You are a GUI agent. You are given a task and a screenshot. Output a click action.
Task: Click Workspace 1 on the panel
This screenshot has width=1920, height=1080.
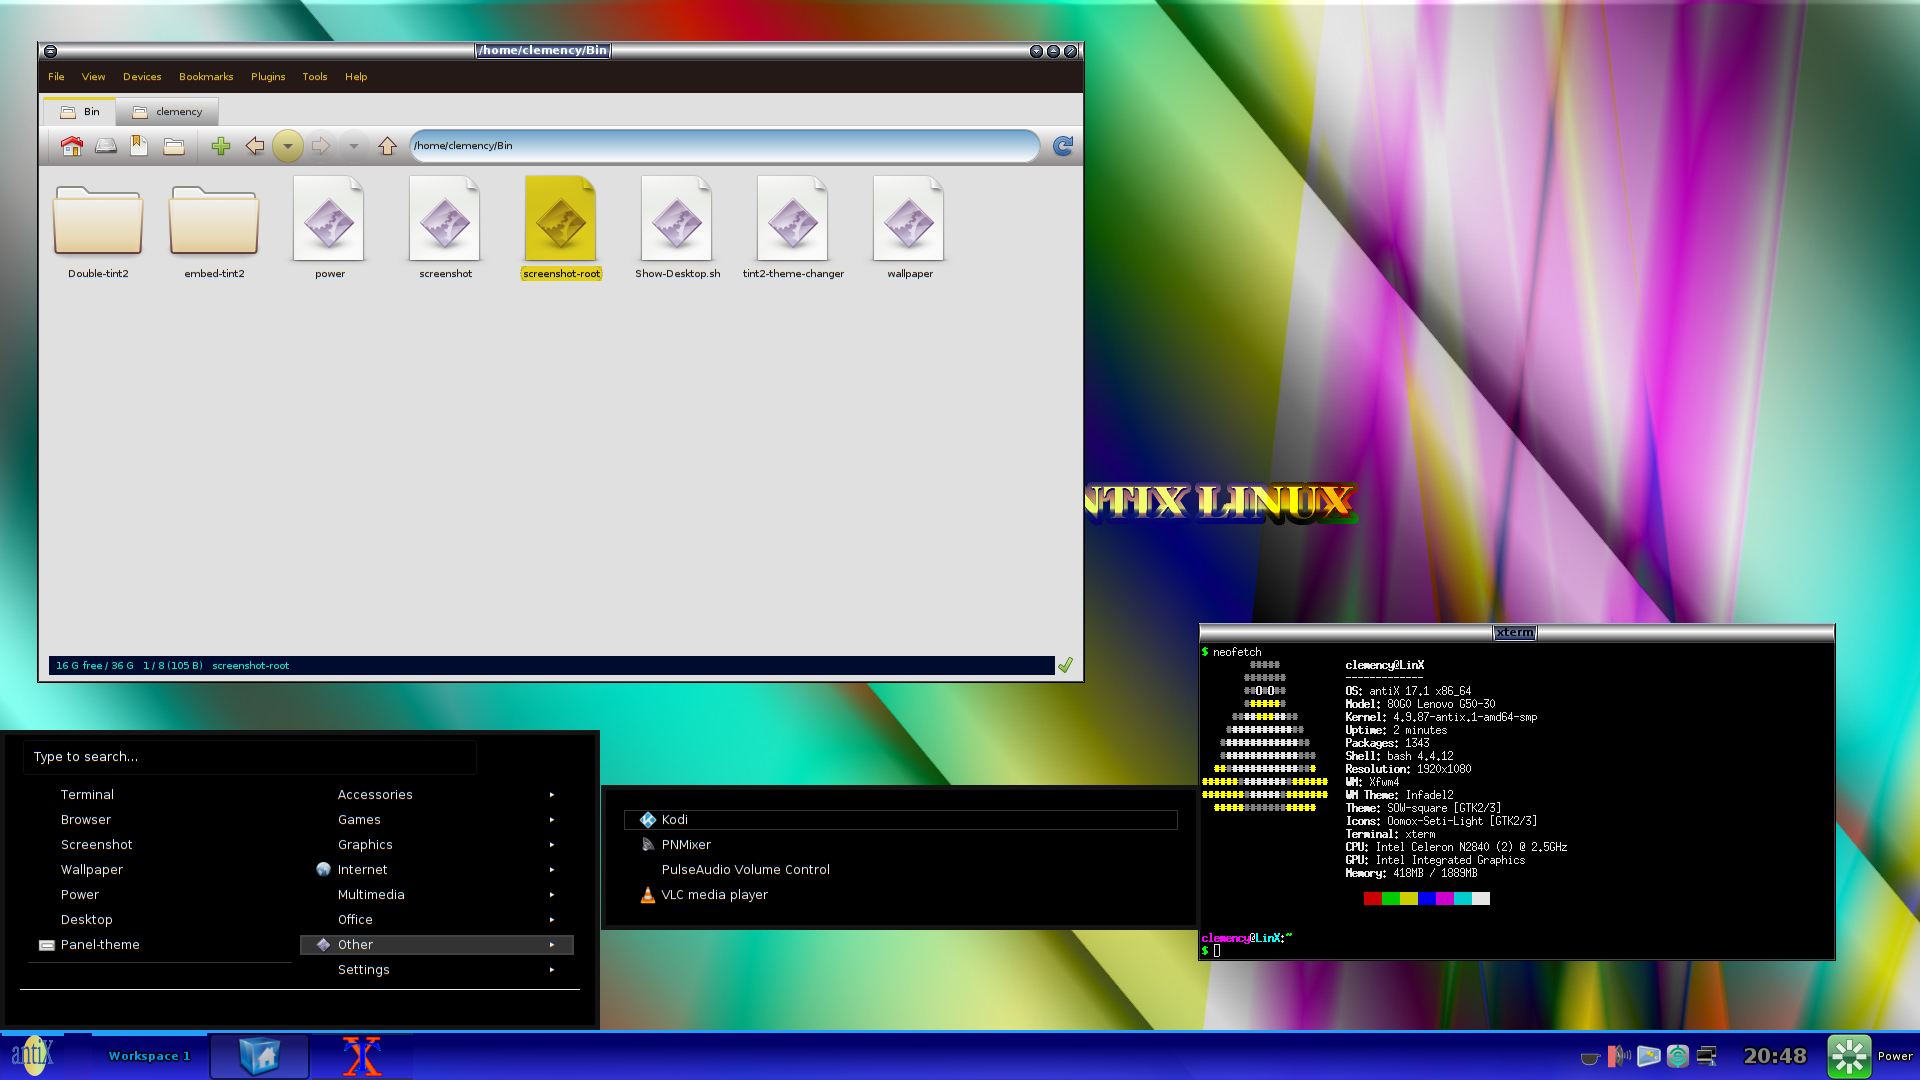pos(149,1056)
